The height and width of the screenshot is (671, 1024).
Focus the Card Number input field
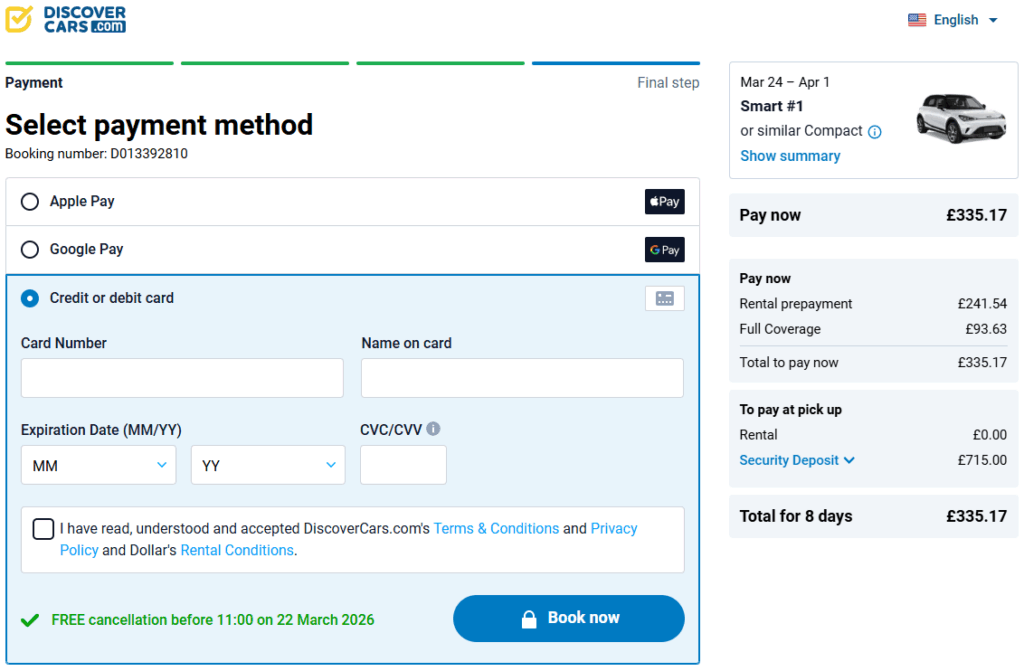pos(182,378)
